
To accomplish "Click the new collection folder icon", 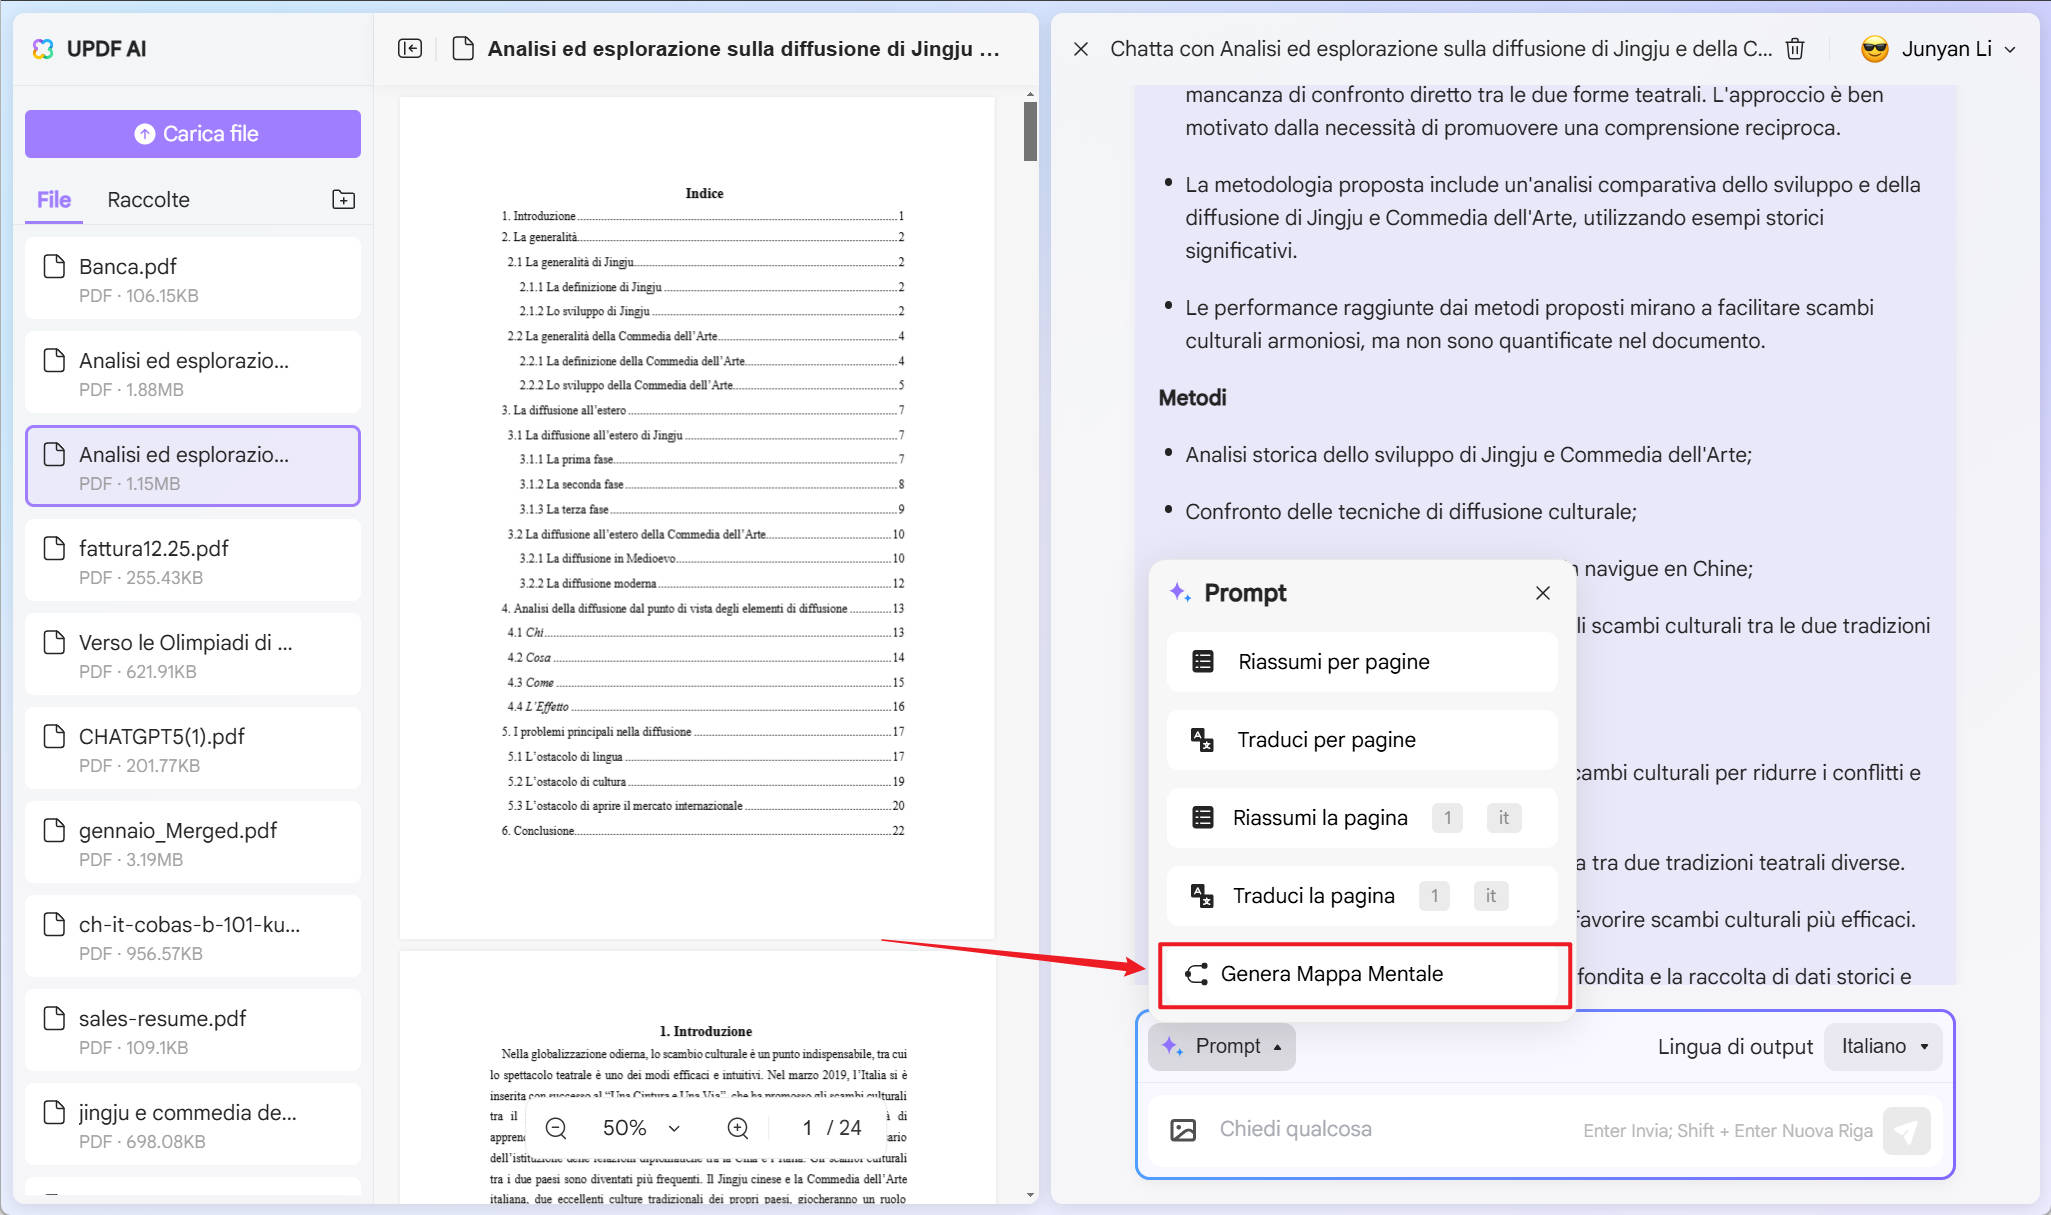I will 343,199.
